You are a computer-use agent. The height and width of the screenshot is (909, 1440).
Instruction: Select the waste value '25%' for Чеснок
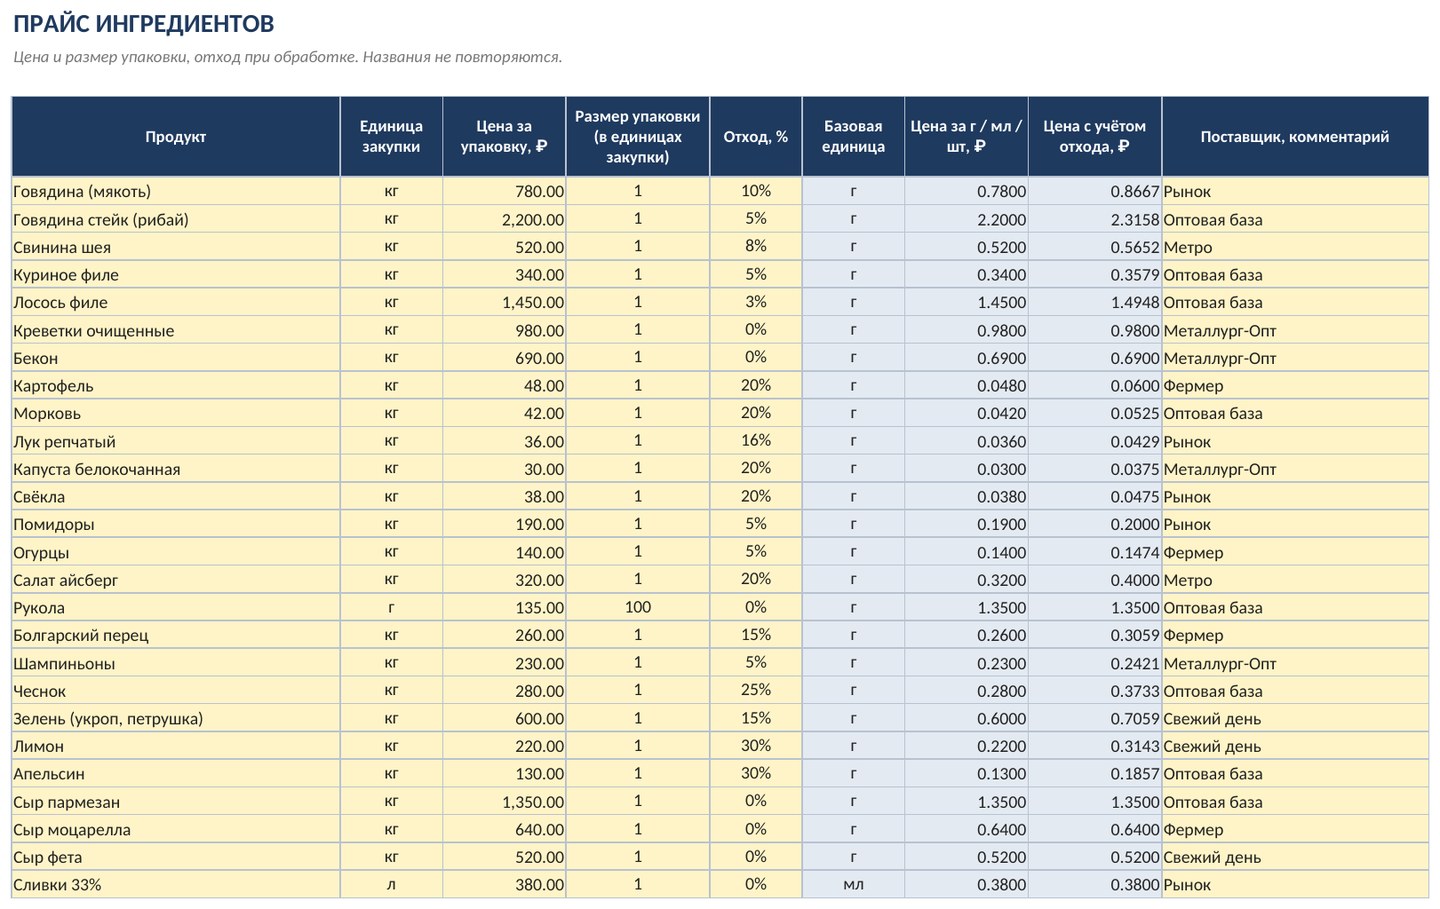tap(756, 690)
